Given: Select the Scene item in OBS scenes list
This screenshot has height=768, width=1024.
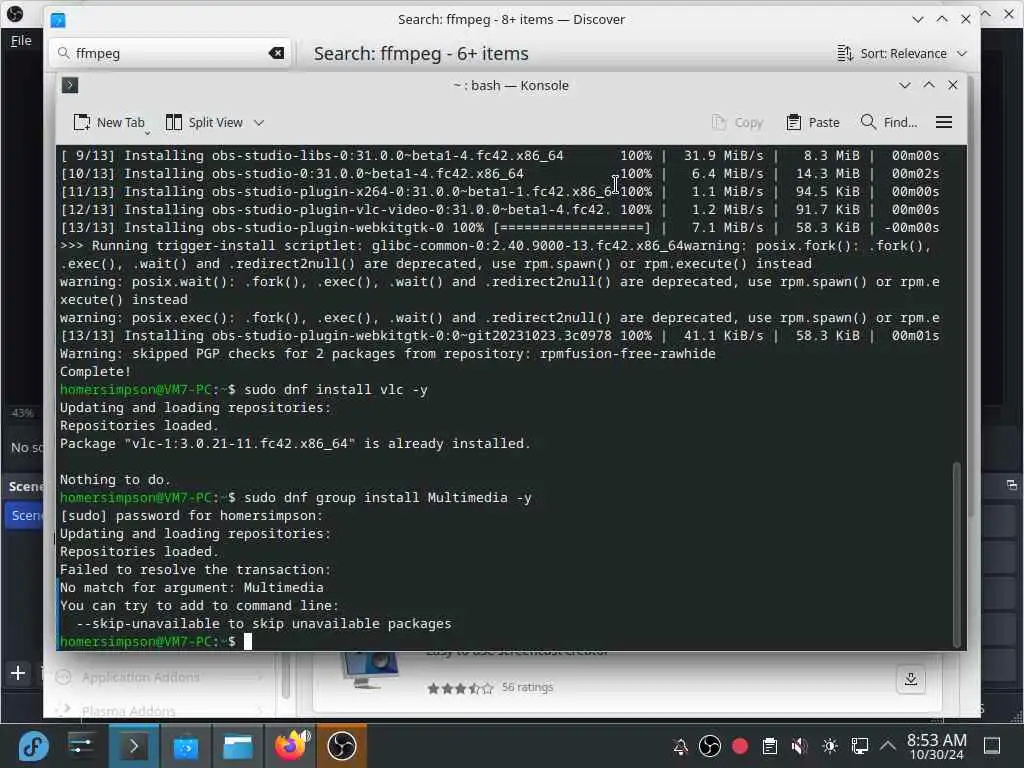Looking at the screenshot, I should (25, 515).
